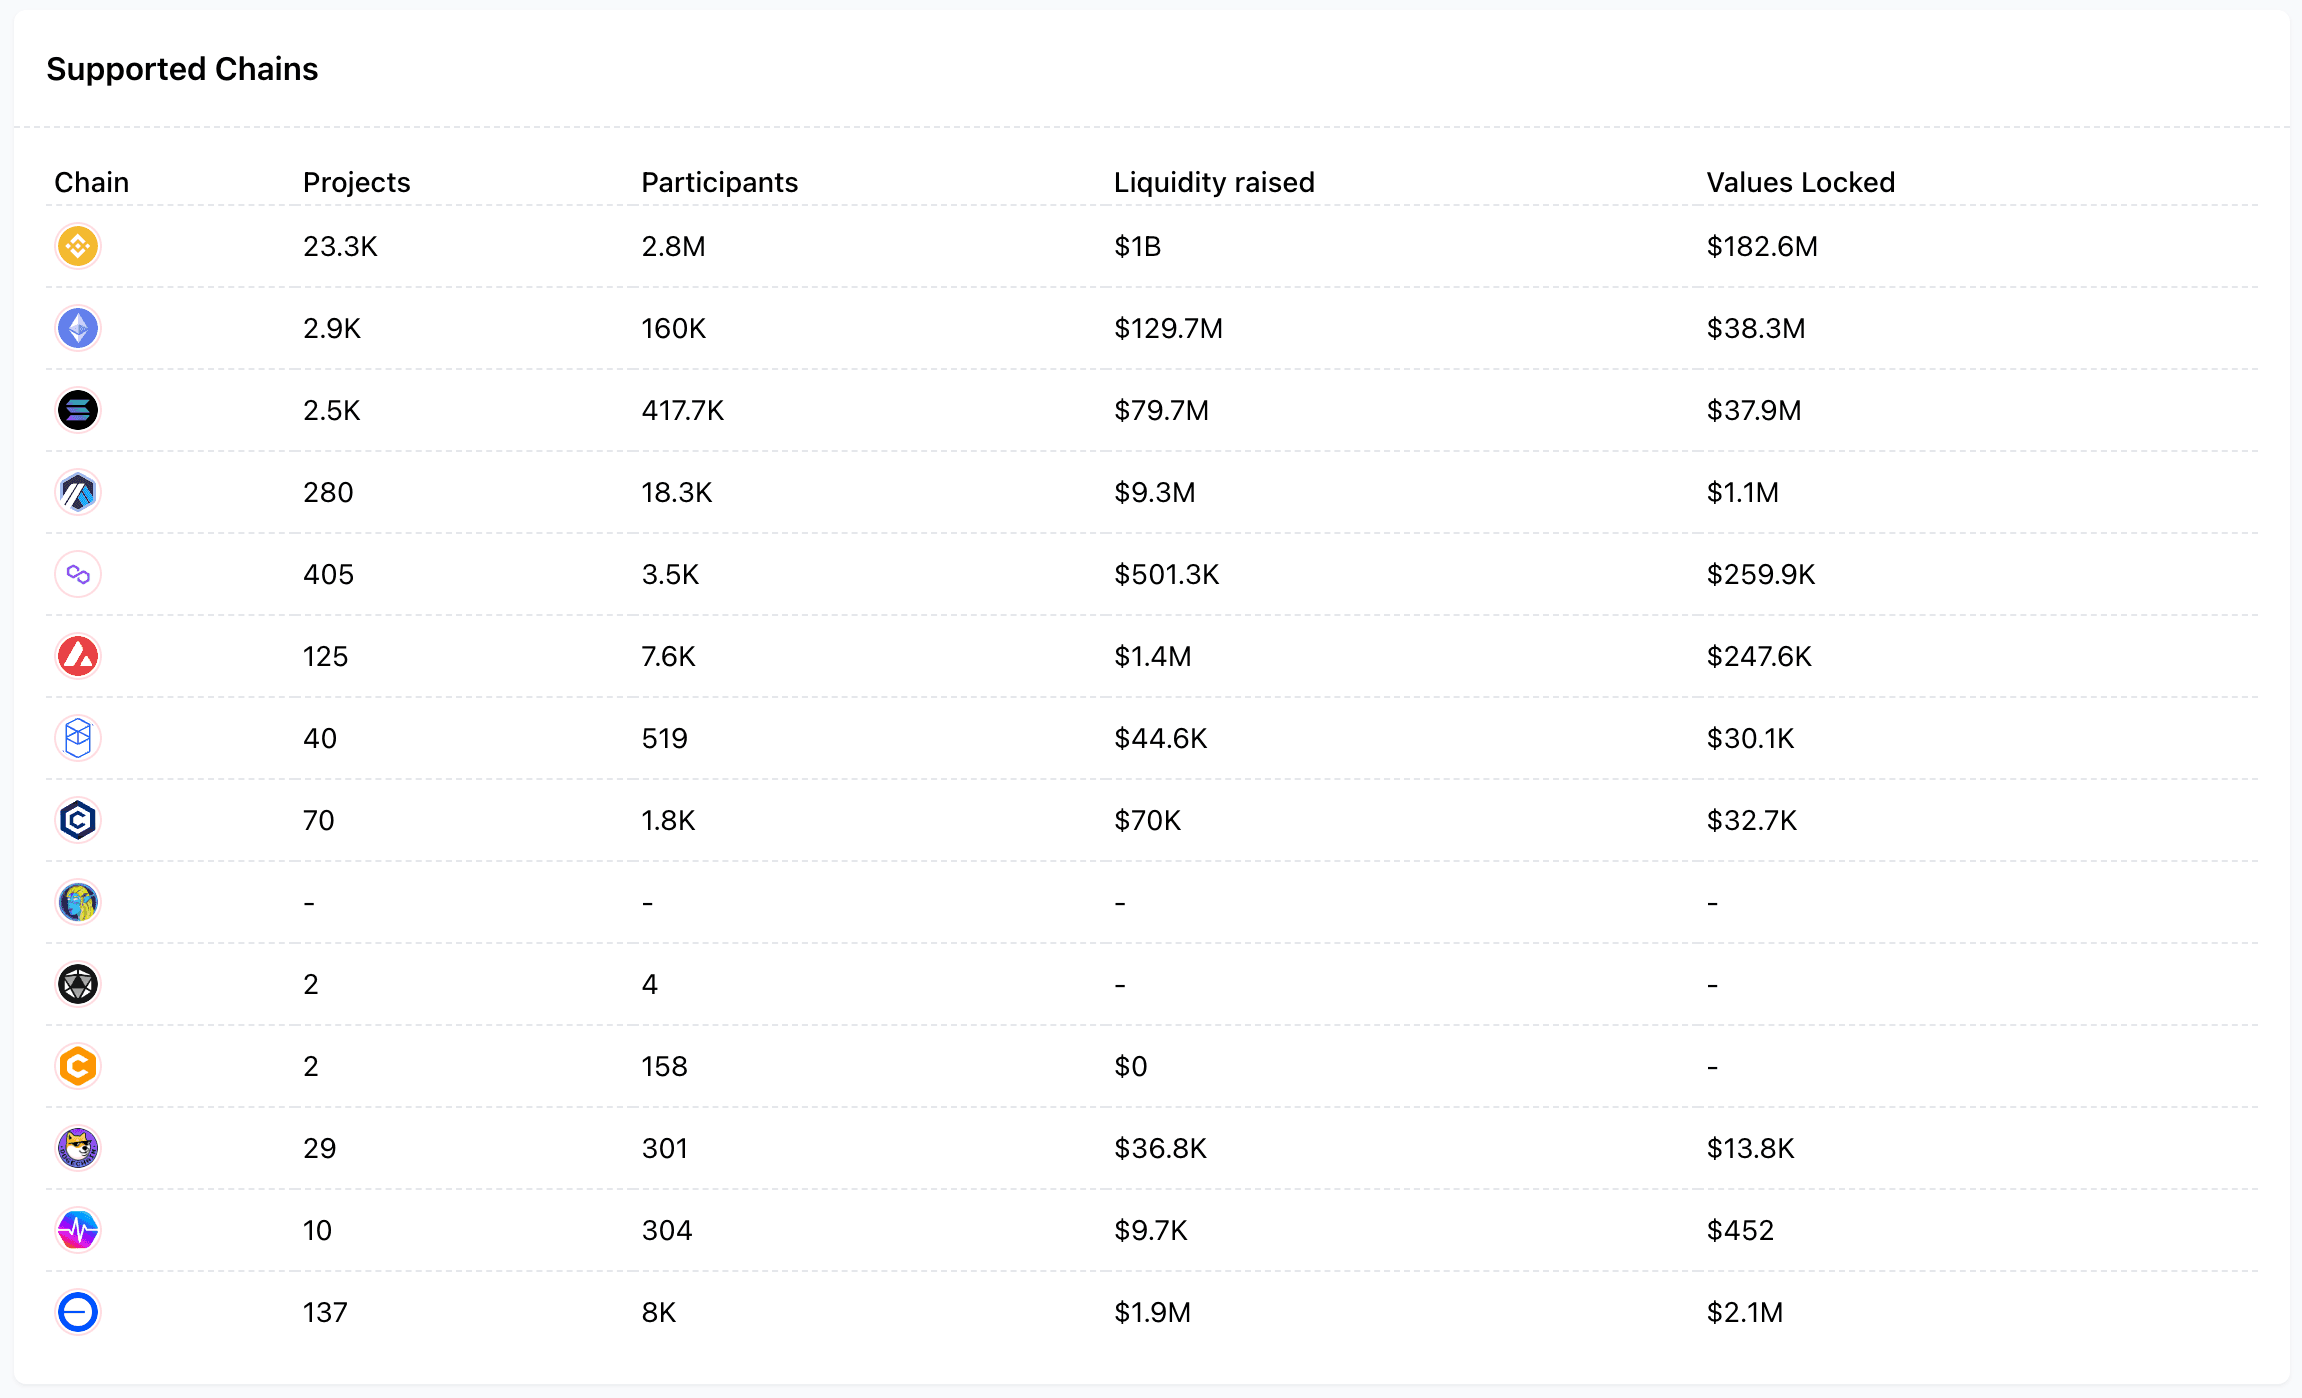The height and width of the screenshot is (1398, 2302).
Task: Click the Supported Chains heading
Action: coord(182,69)
